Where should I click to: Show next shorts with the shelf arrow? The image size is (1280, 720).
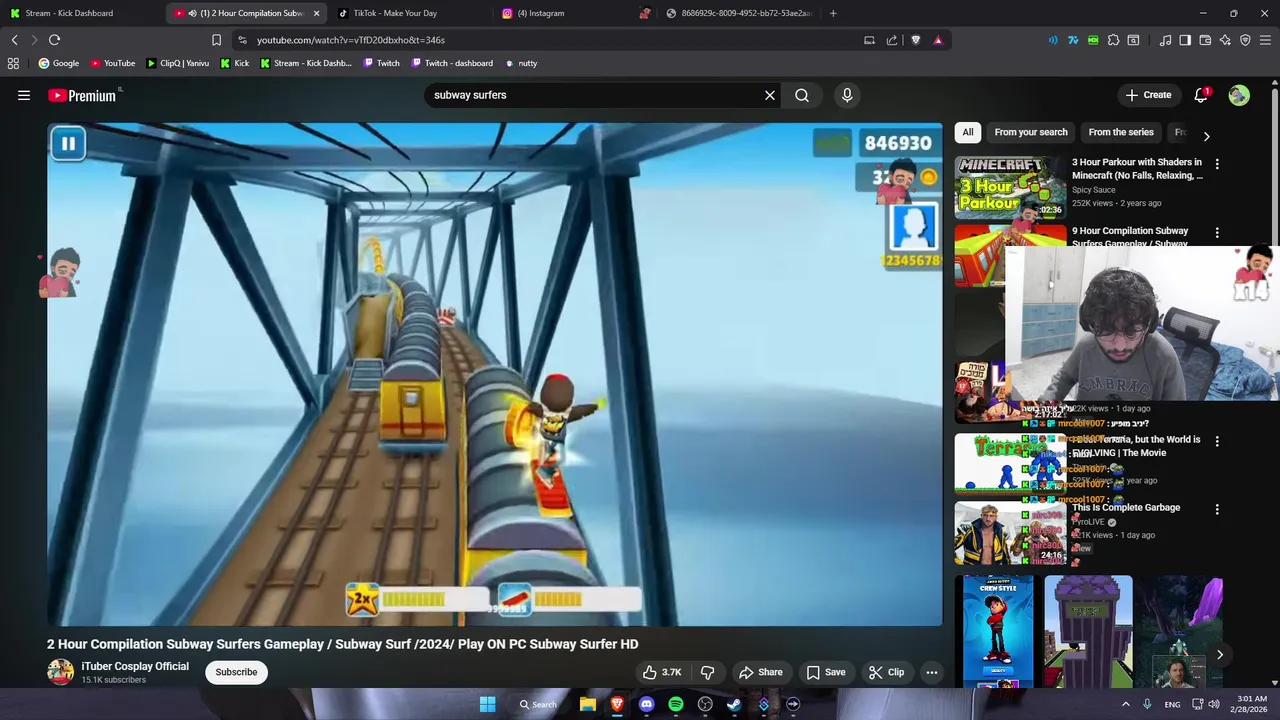coord(1219,655)
